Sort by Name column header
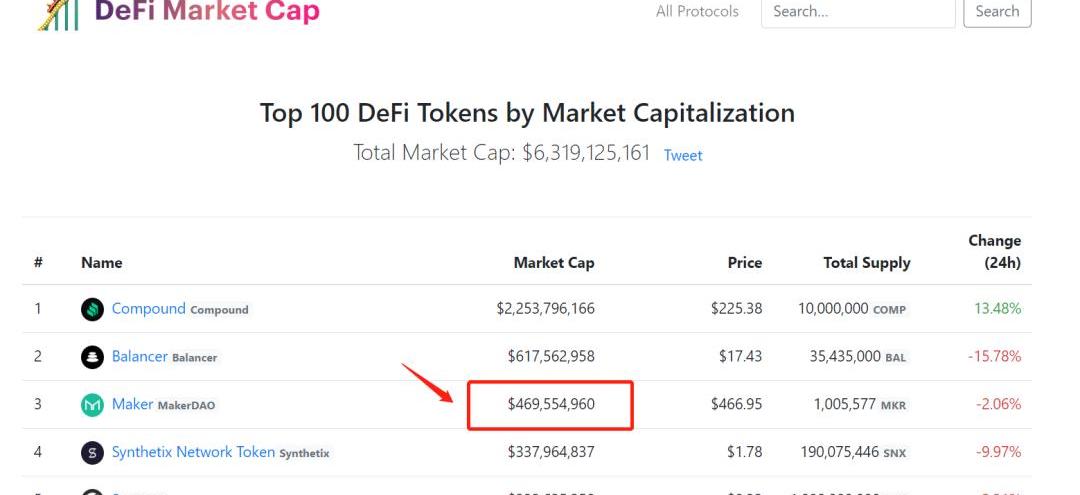This screenshot has height=495, width=1080. tap(101, 262)
